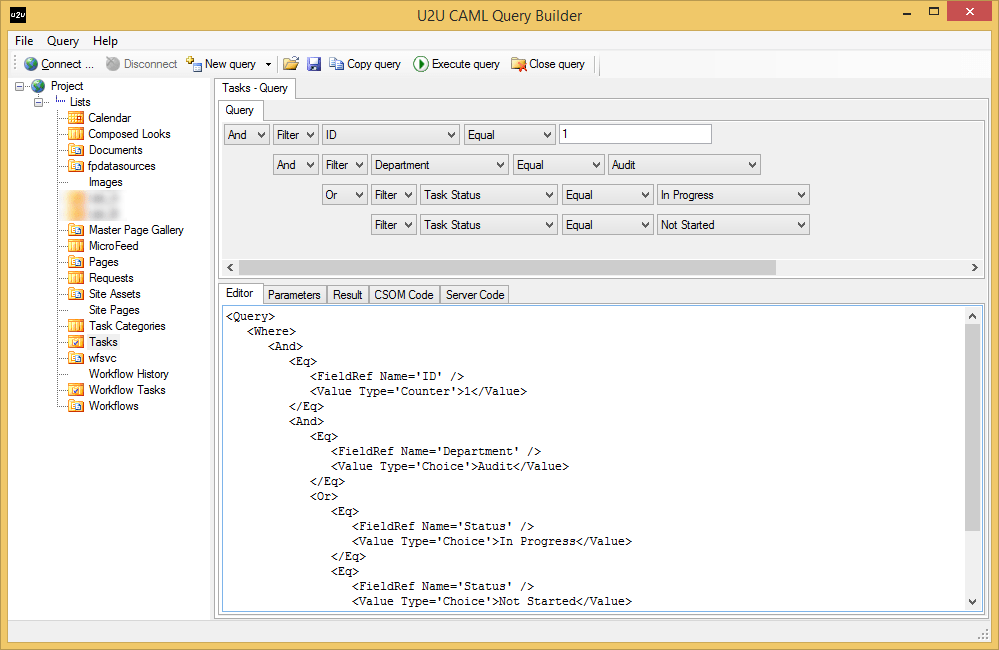Viewport: 999px width, 650px height.
Task: Click the fpdatasources library icon
Action: point(76,166)
